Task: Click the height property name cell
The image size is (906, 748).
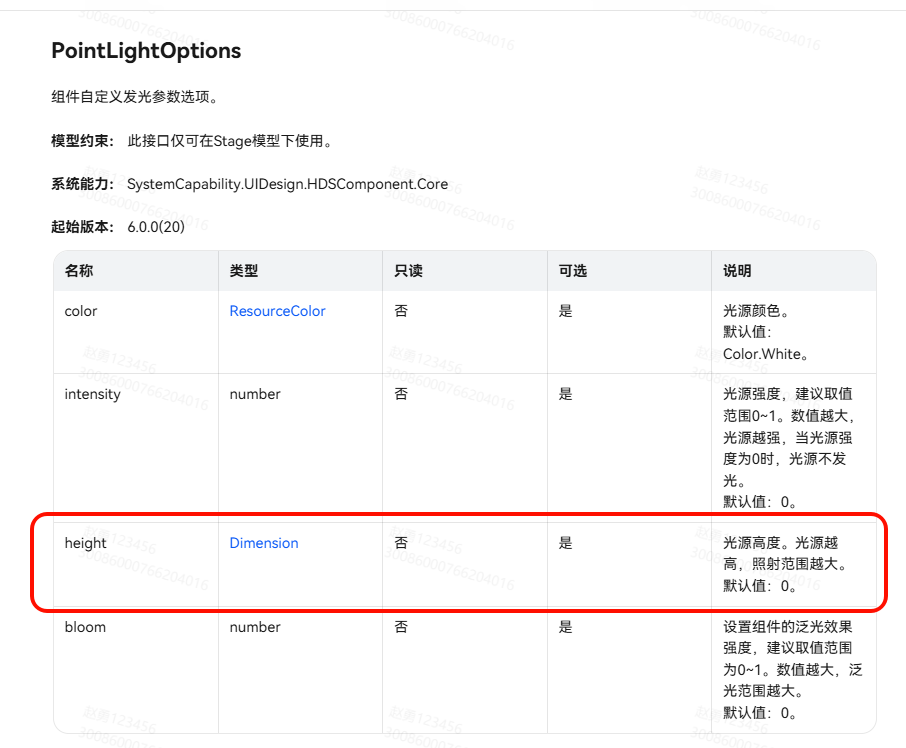Action: coord(85,543)
